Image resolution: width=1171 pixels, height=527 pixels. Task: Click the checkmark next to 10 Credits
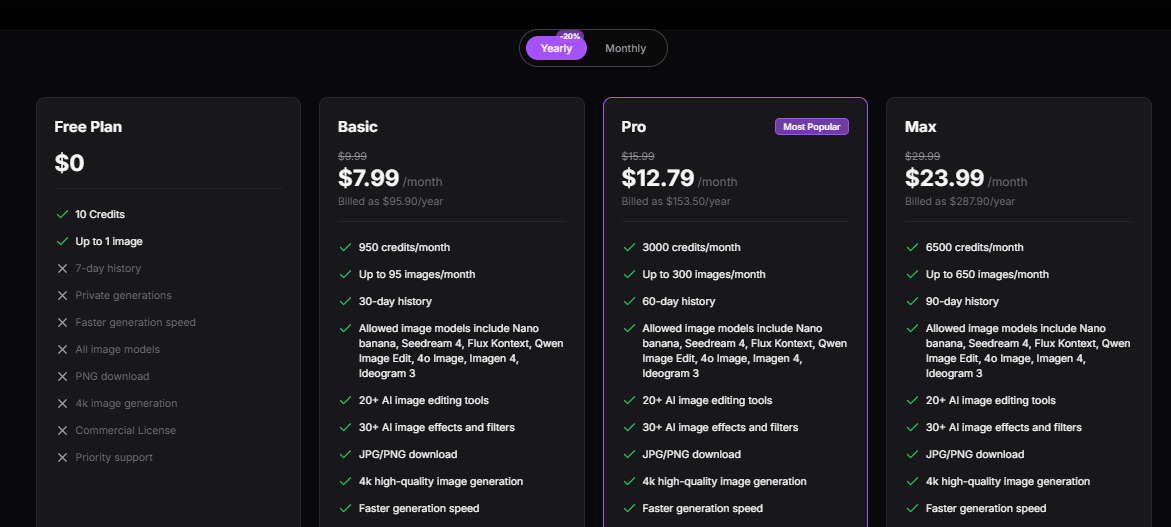click(x=62, y=214)
